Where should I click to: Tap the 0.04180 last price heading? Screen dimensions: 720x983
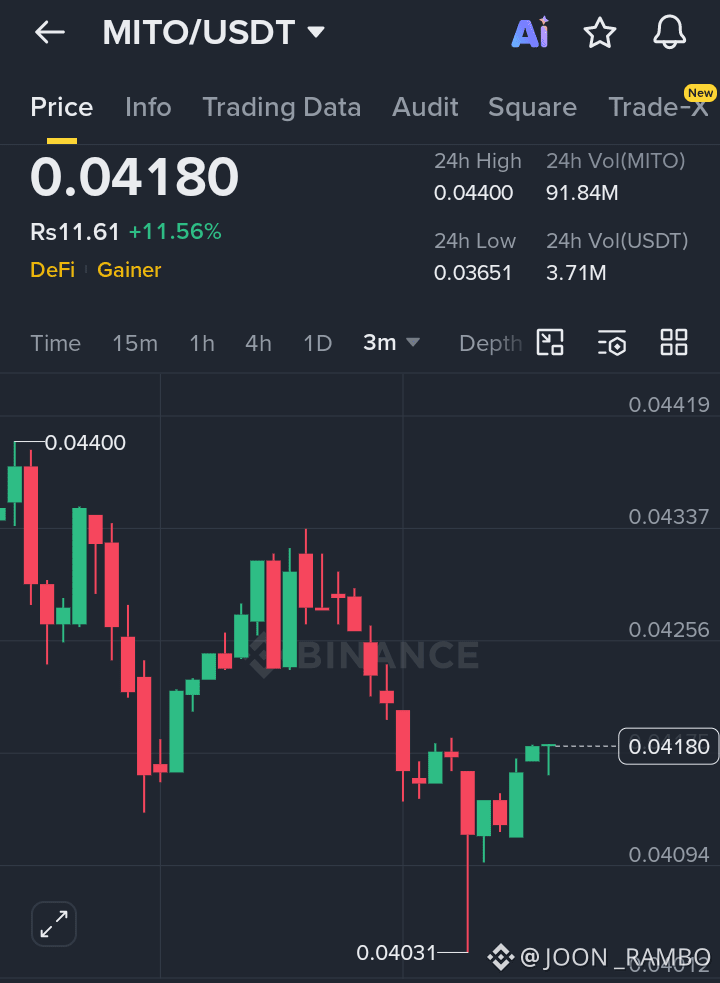tap(134, 177)
